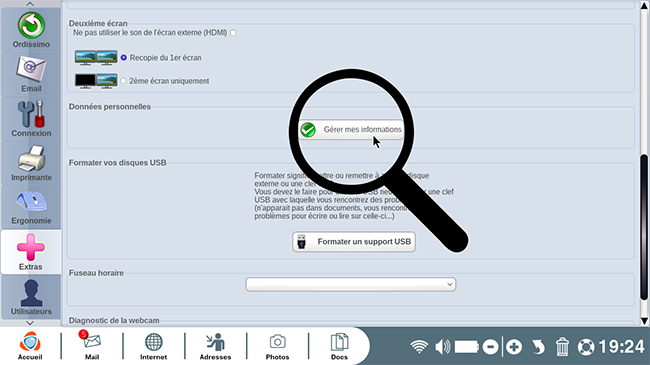
Task: Click 'Formater un support USB' button
Action: point(354,241)
